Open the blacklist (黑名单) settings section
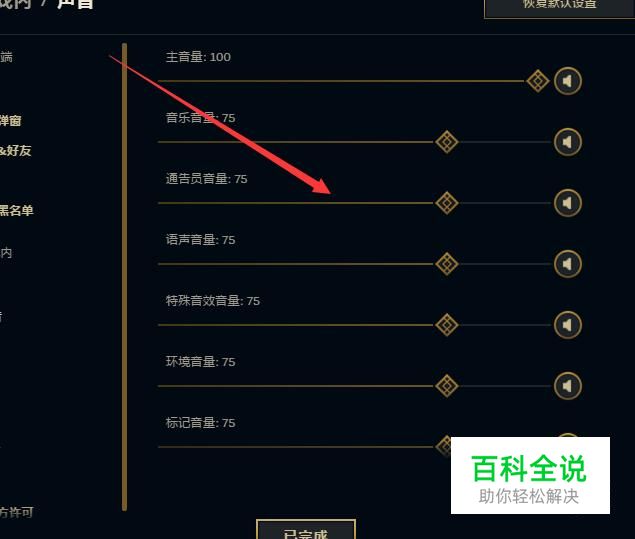The width and height of the screenshot is (635, 539). [16, 210]
